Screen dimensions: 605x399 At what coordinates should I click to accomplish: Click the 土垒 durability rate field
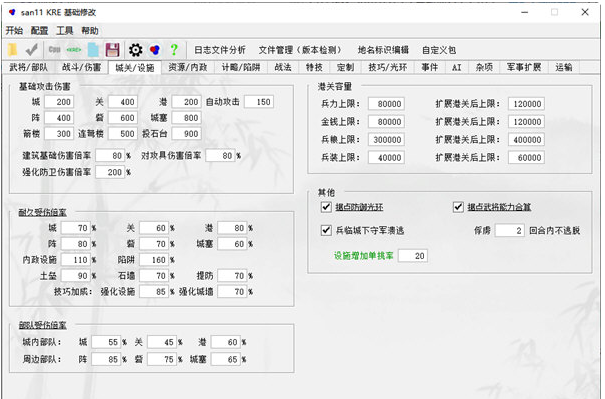[76, 276]
